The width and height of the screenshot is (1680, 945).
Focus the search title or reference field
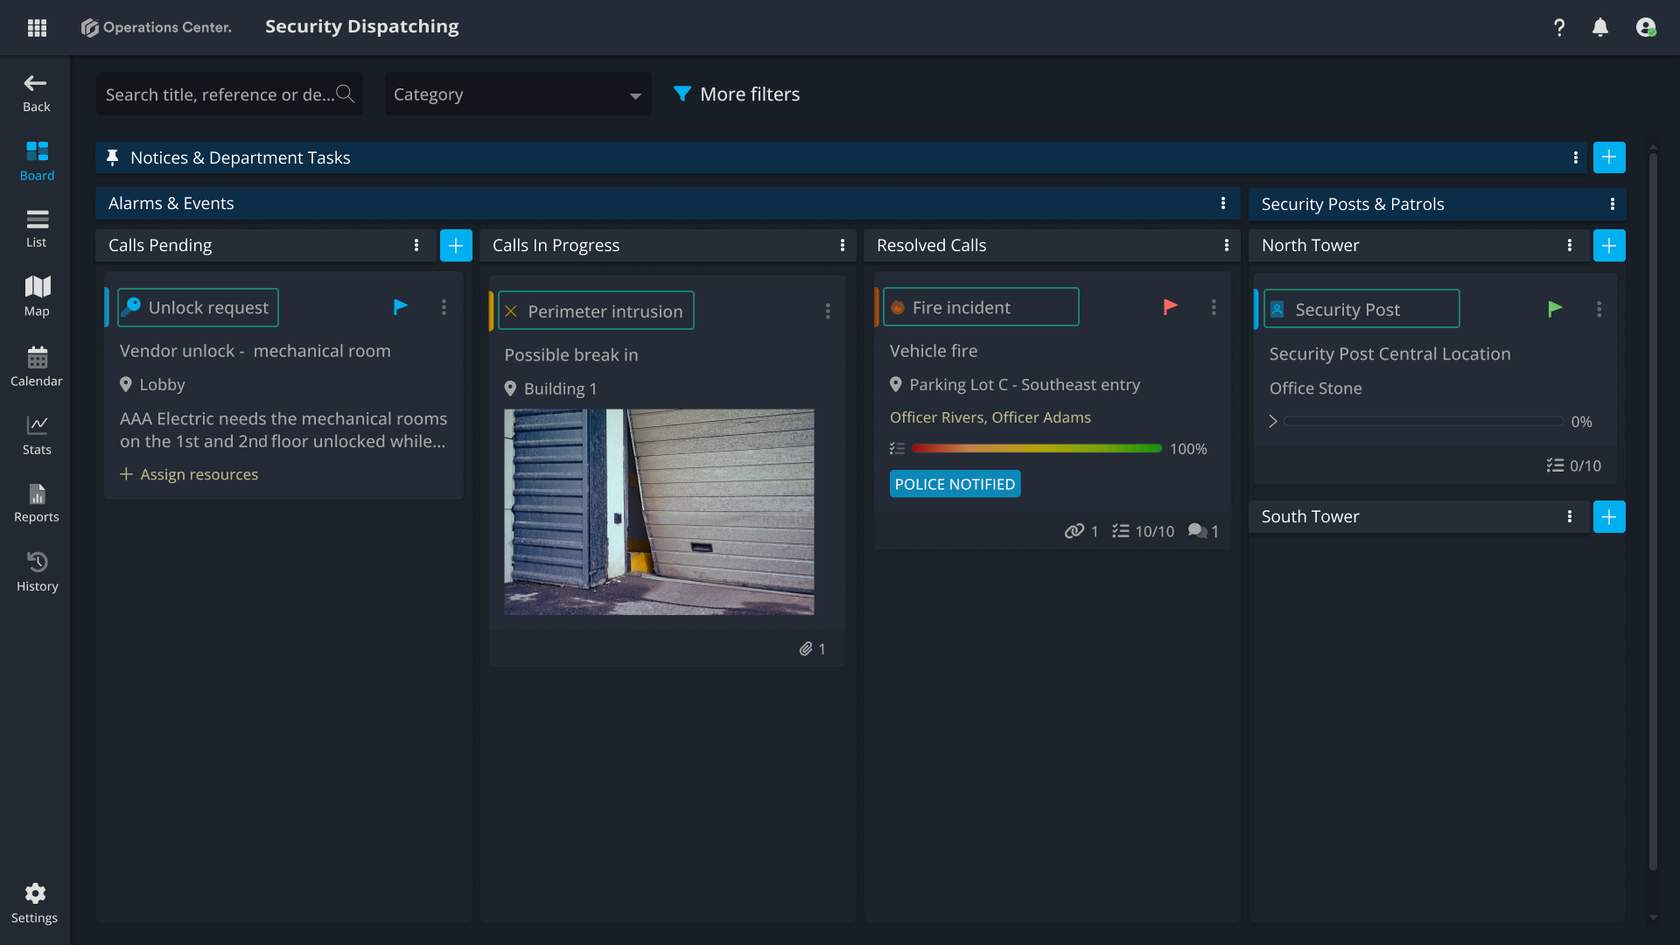tap(229, 94)
